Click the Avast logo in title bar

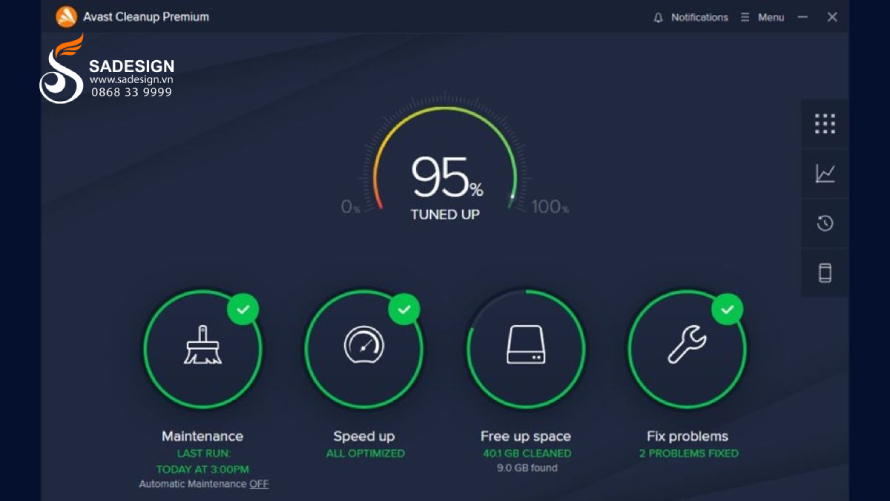point(66,16)
